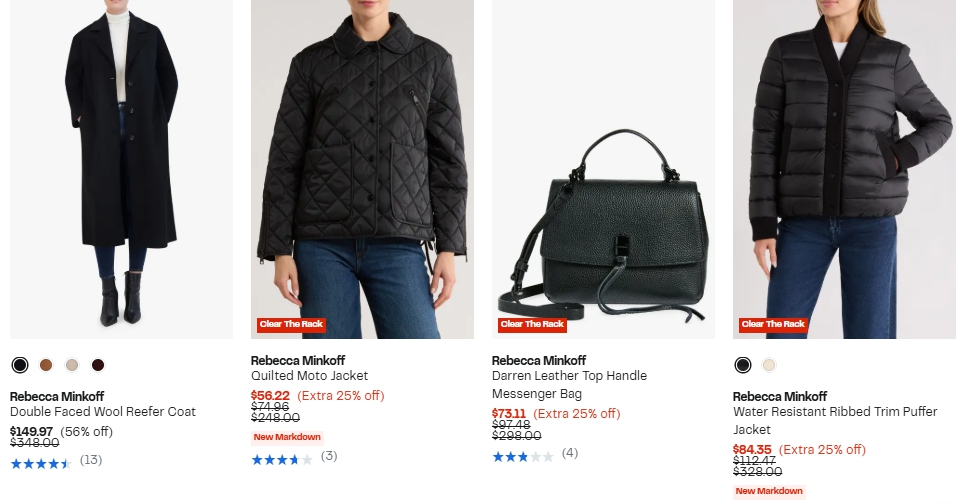Viewport: 959px width, 504px height.
Task: View star rating for the Wool Reefer Coat
Action: [x=41, y=464]
